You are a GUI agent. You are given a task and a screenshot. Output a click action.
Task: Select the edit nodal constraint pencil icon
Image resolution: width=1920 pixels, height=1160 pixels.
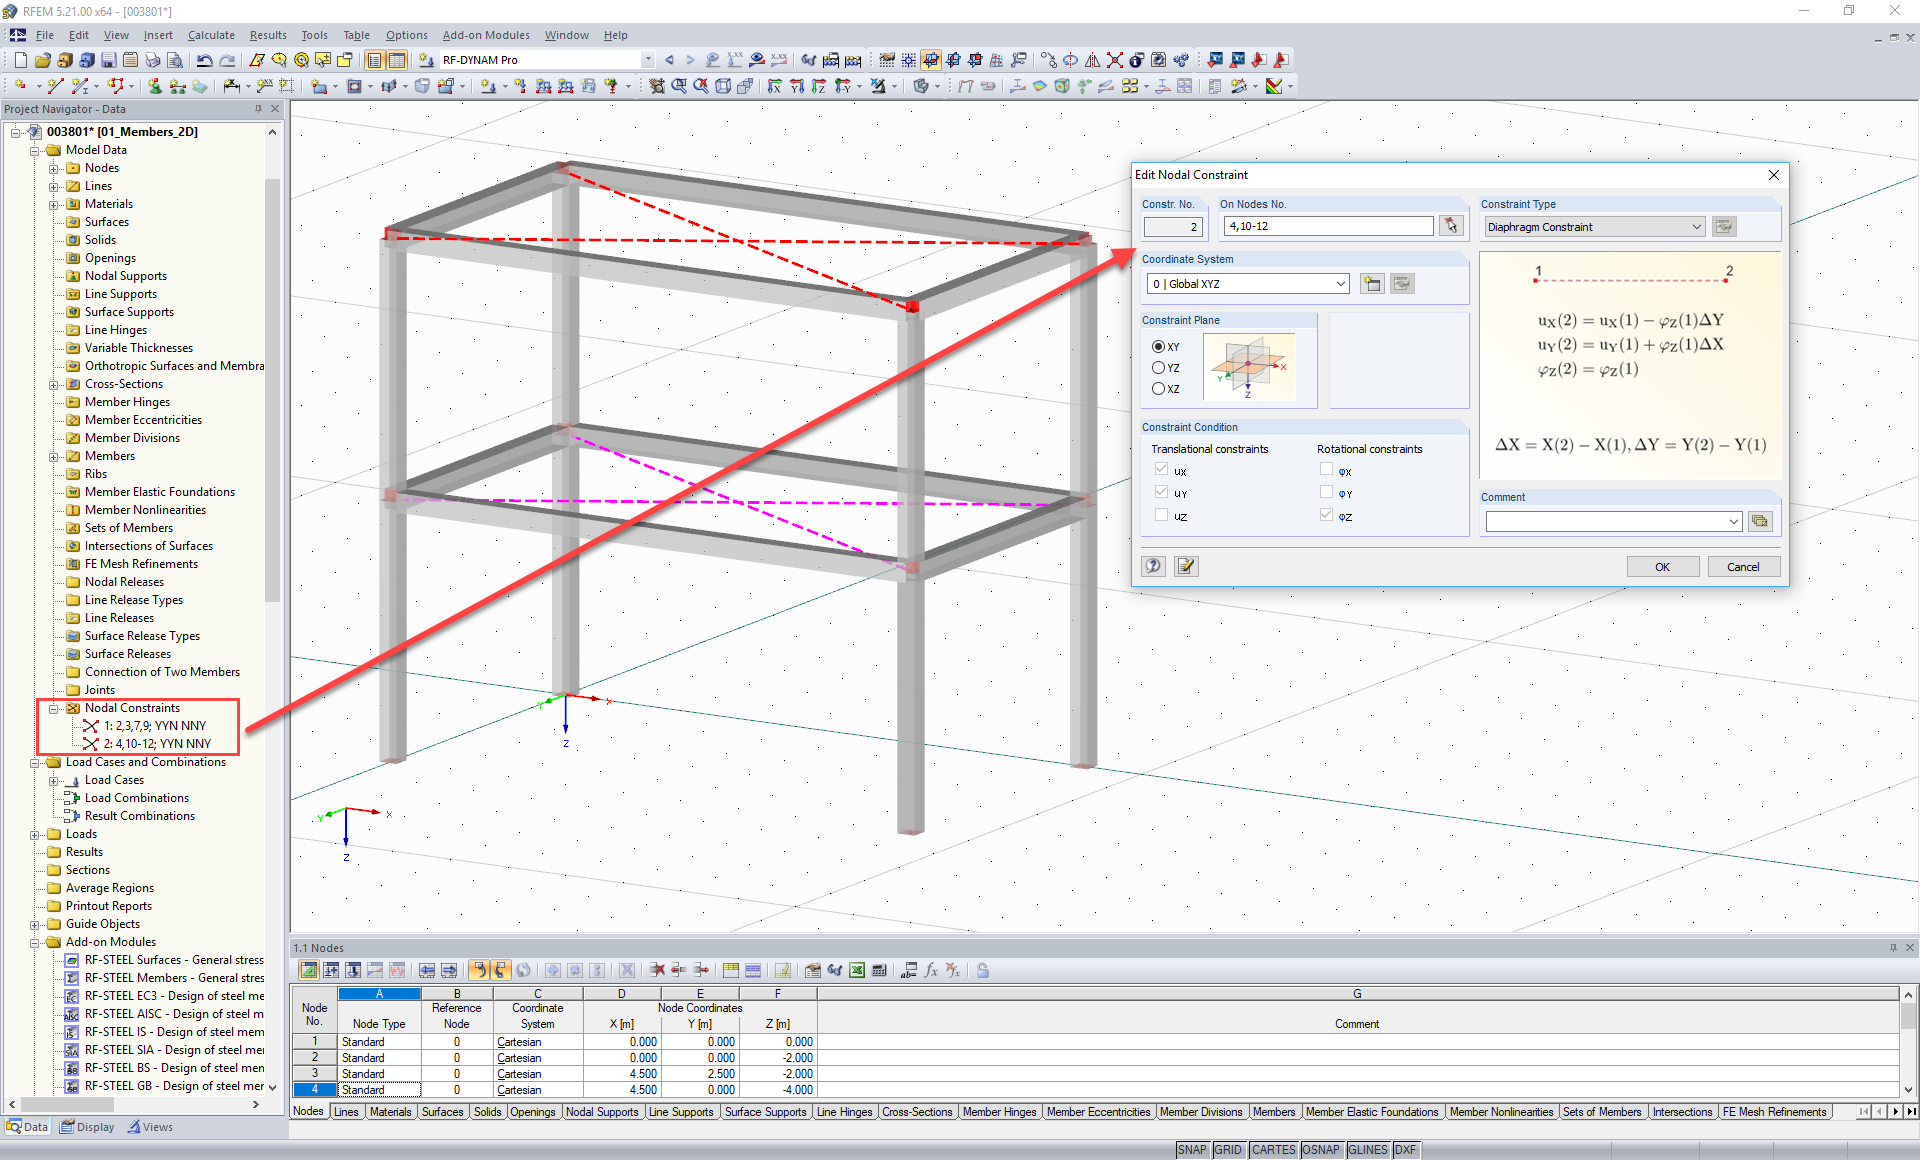(1186, 566)
